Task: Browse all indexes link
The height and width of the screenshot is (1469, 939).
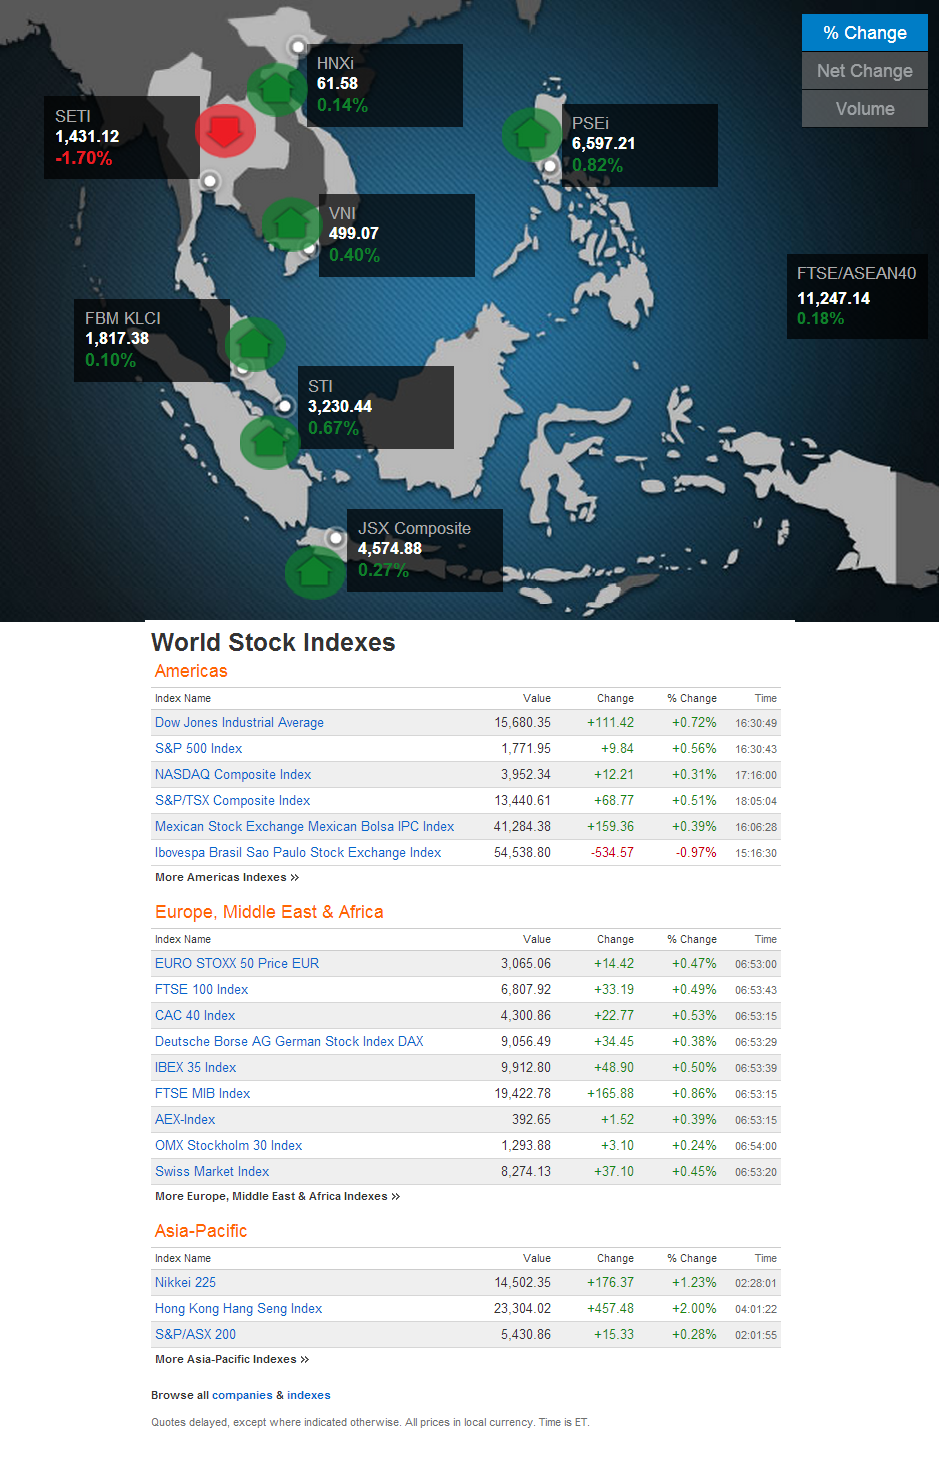Action: point(309,1395)
